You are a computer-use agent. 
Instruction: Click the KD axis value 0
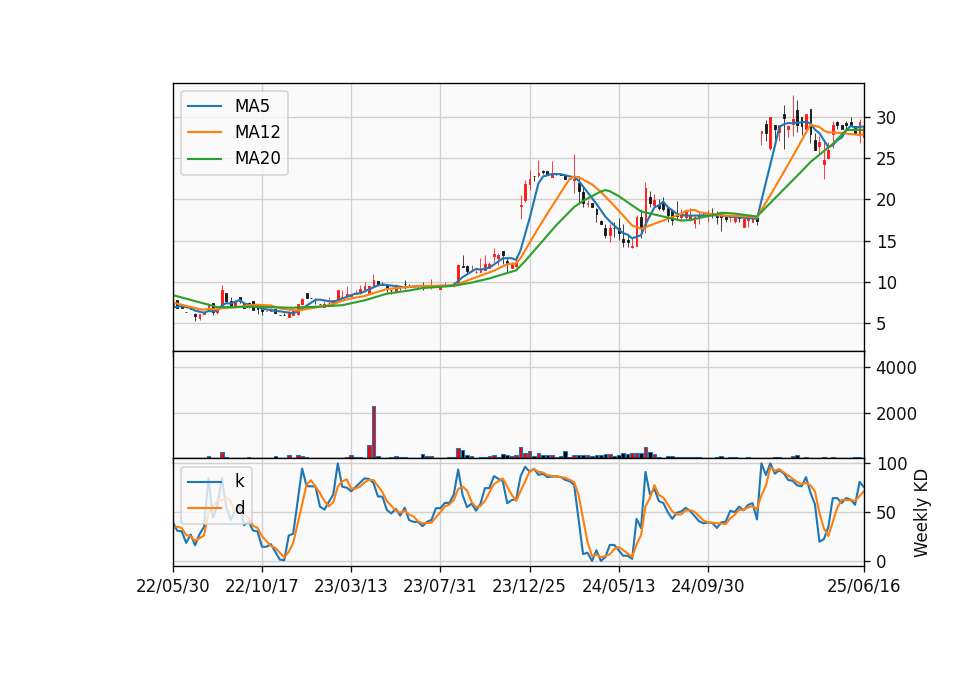tap(881, 561)
